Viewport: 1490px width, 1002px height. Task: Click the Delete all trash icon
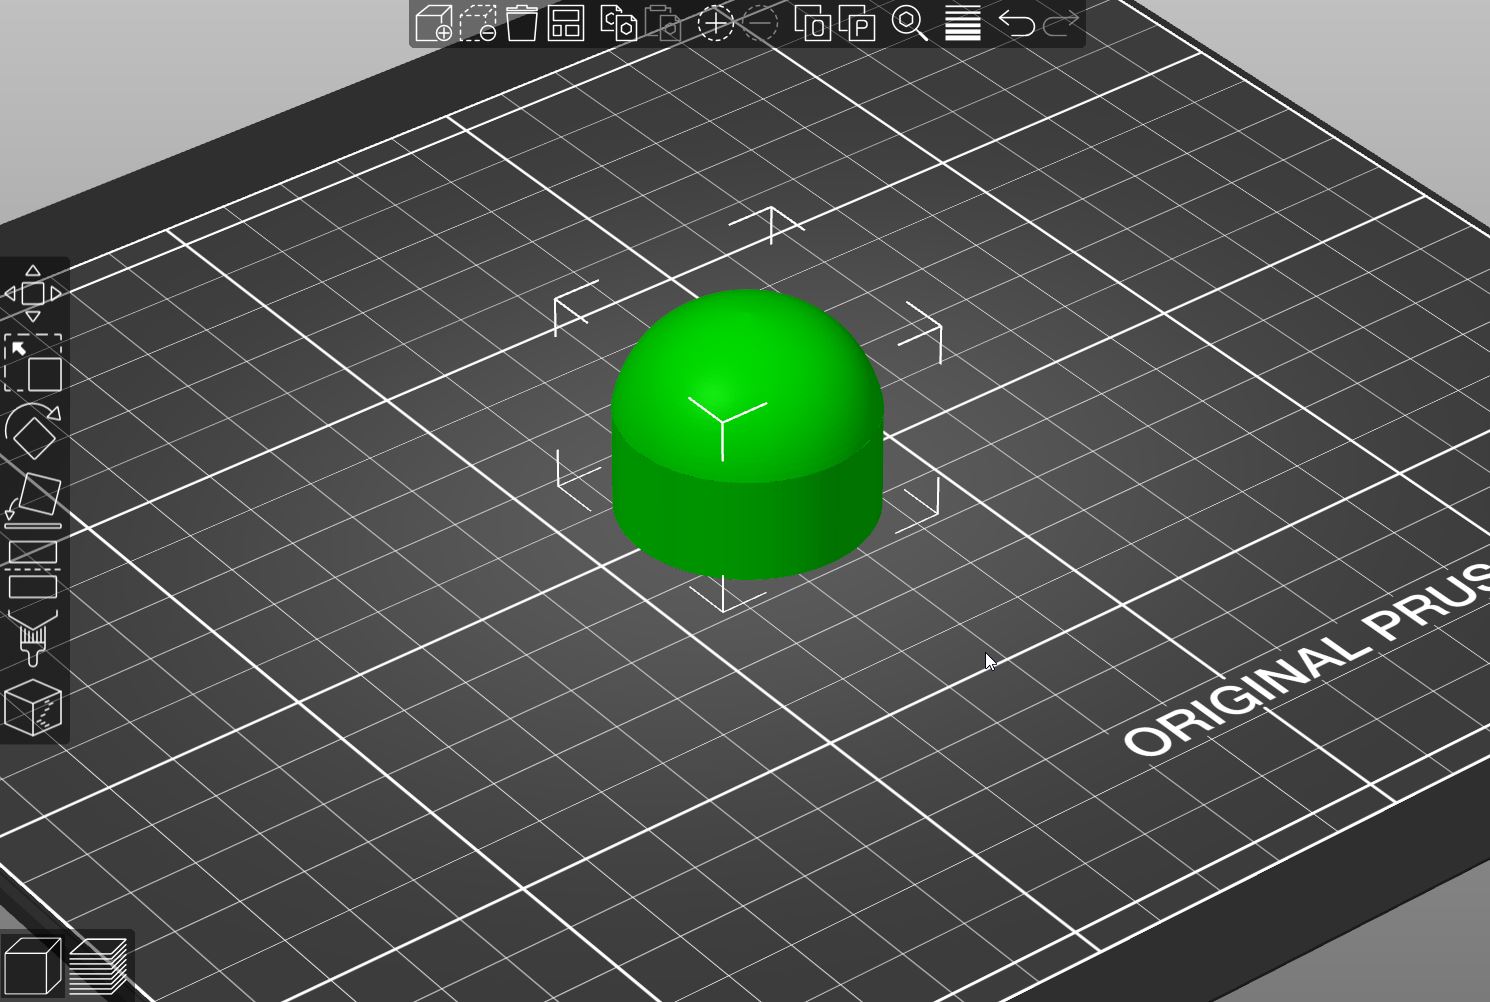(x=522, y=23)
